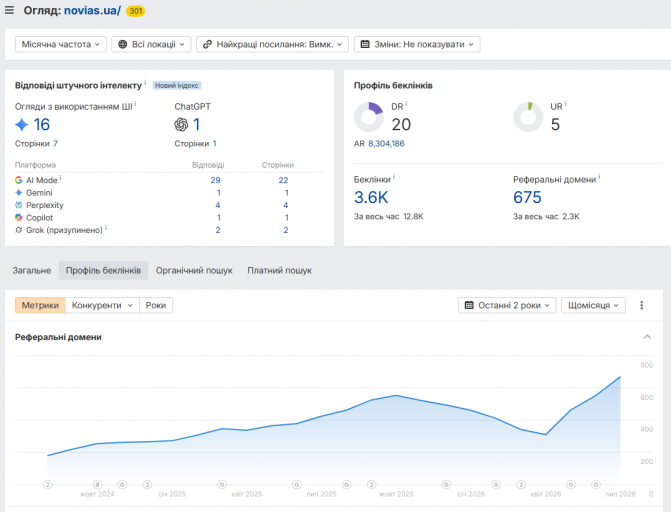
Task: Open the Останні 2 роки range selector
Action: point(507,305)
